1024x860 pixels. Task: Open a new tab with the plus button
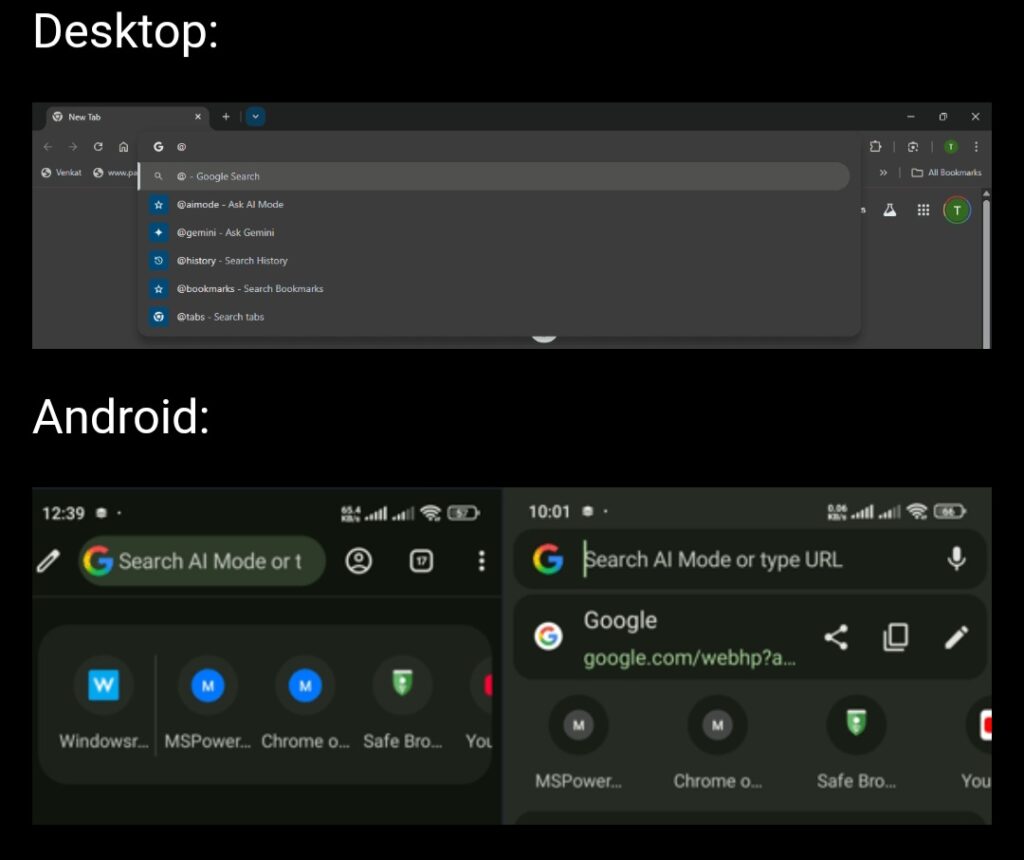pyautogui.click(x=226, y=117)
